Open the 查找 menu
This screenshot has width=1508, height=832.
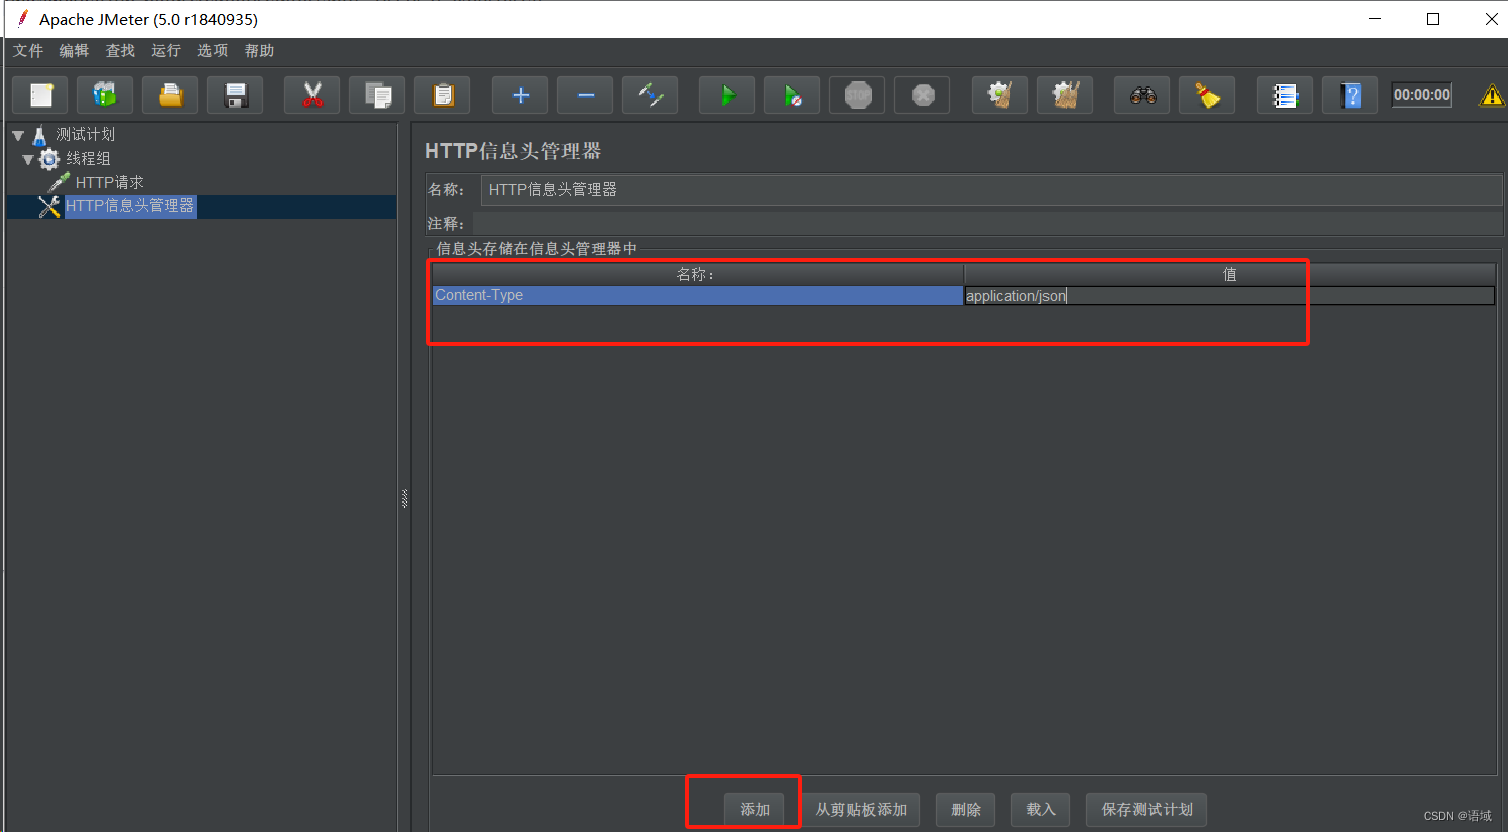(x=120, y=51)
